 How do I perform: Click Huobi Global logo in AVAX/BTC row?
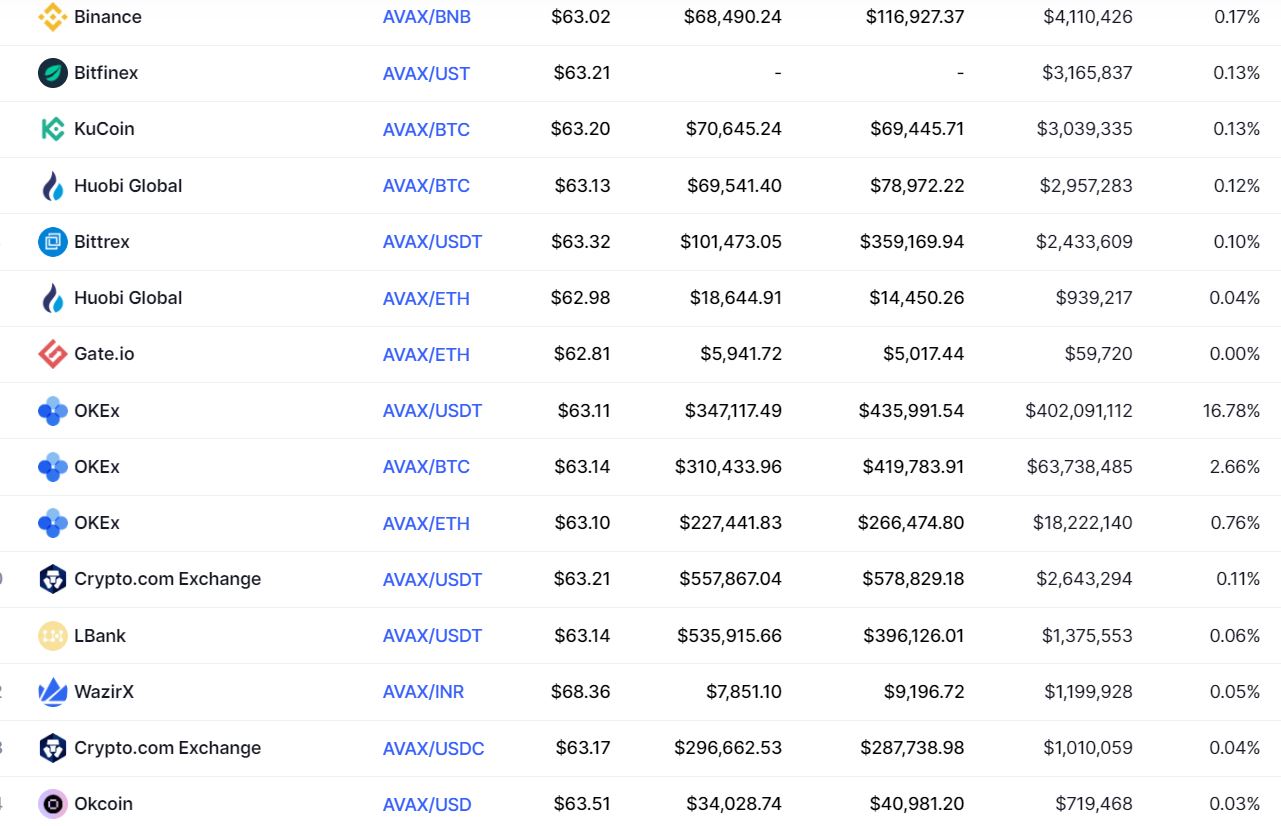click(x=52, y=186)
